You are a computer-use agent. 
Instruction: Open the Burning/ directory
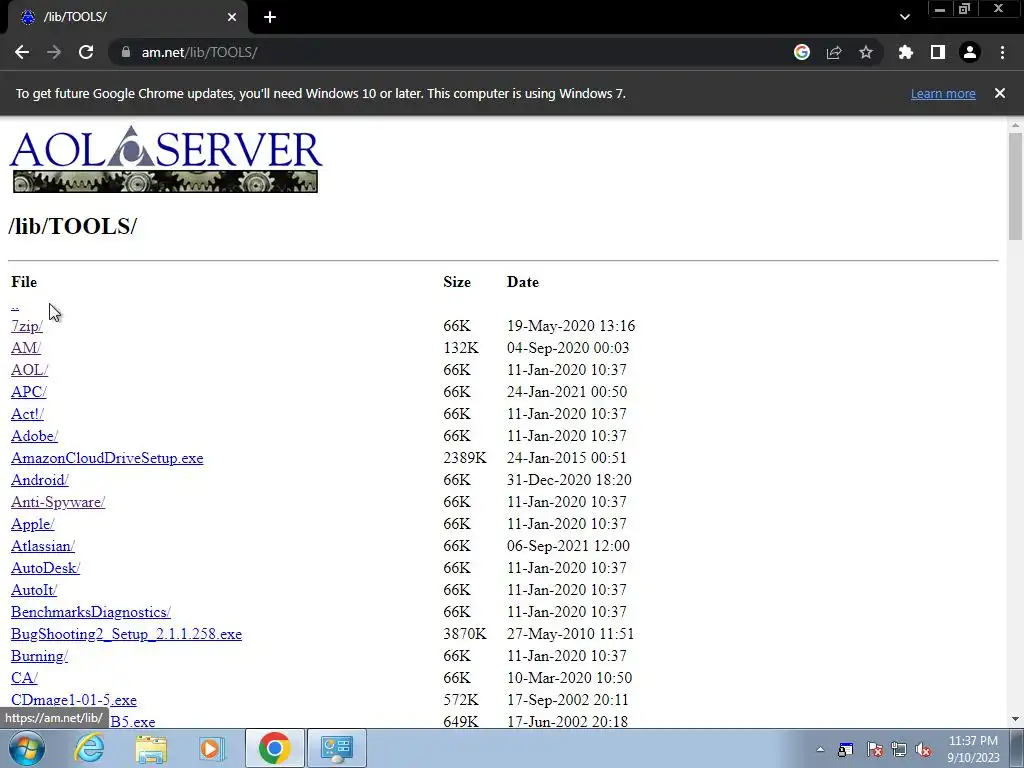(x=39, y=656)
